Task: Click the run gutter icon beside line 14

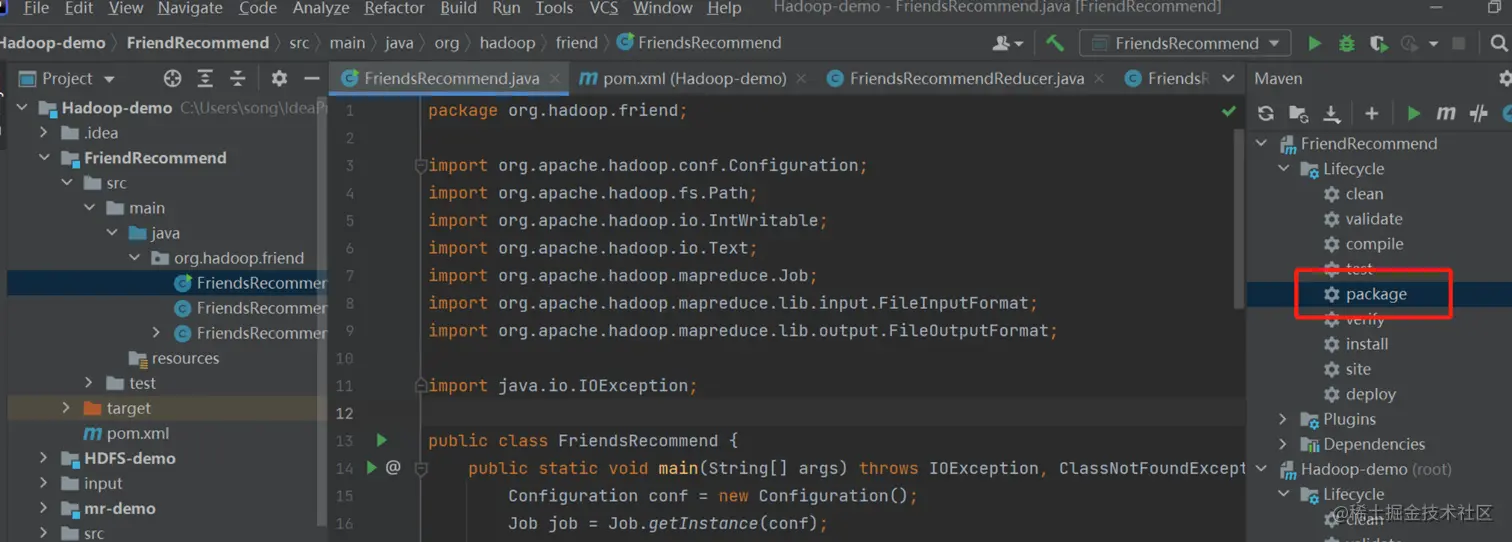Action: coord(371,467)
